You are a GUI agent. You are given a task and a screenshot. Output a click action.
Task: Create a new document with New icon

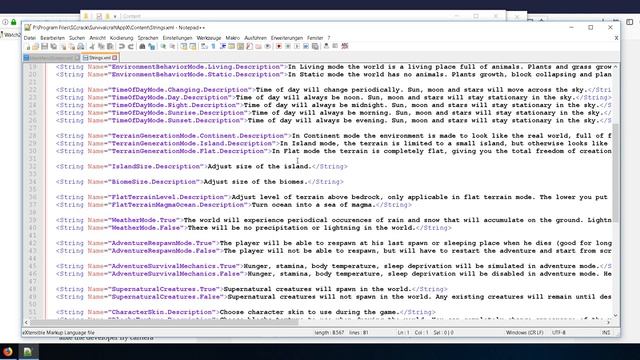click(28, 46)
